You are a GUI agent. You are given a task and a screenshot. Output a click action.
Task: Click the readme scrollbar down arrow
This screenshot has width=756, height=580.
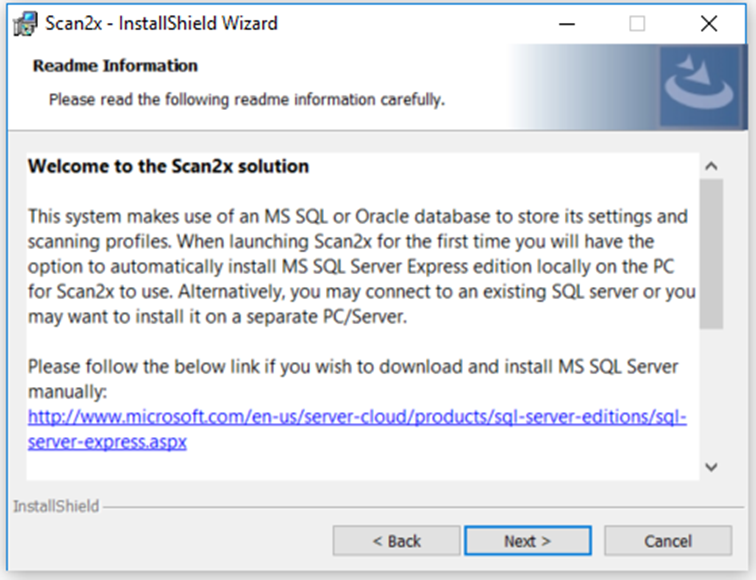click(x=711, y=466)
